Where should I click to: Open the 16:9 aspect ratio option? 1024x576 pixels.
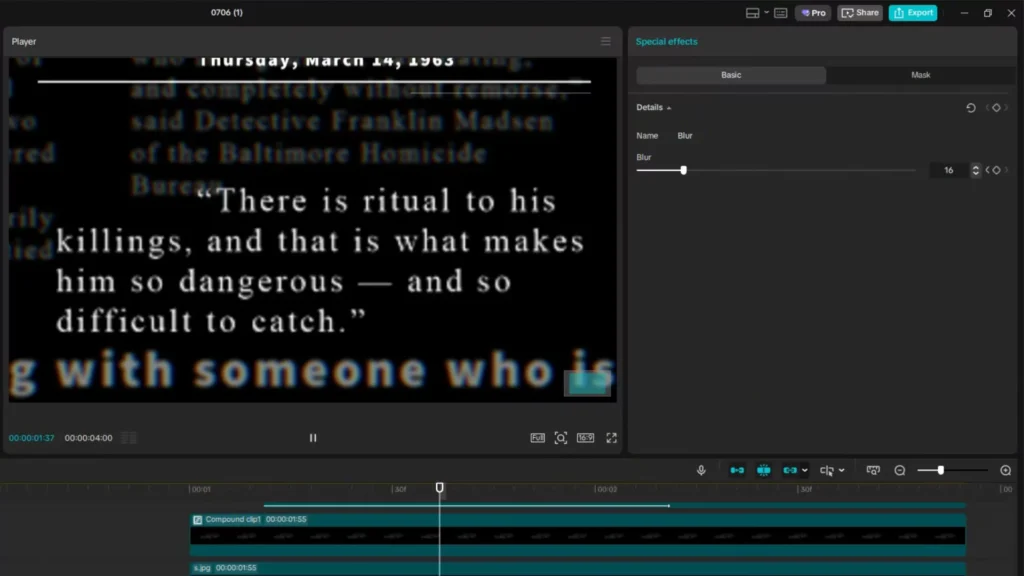(585, 438)
